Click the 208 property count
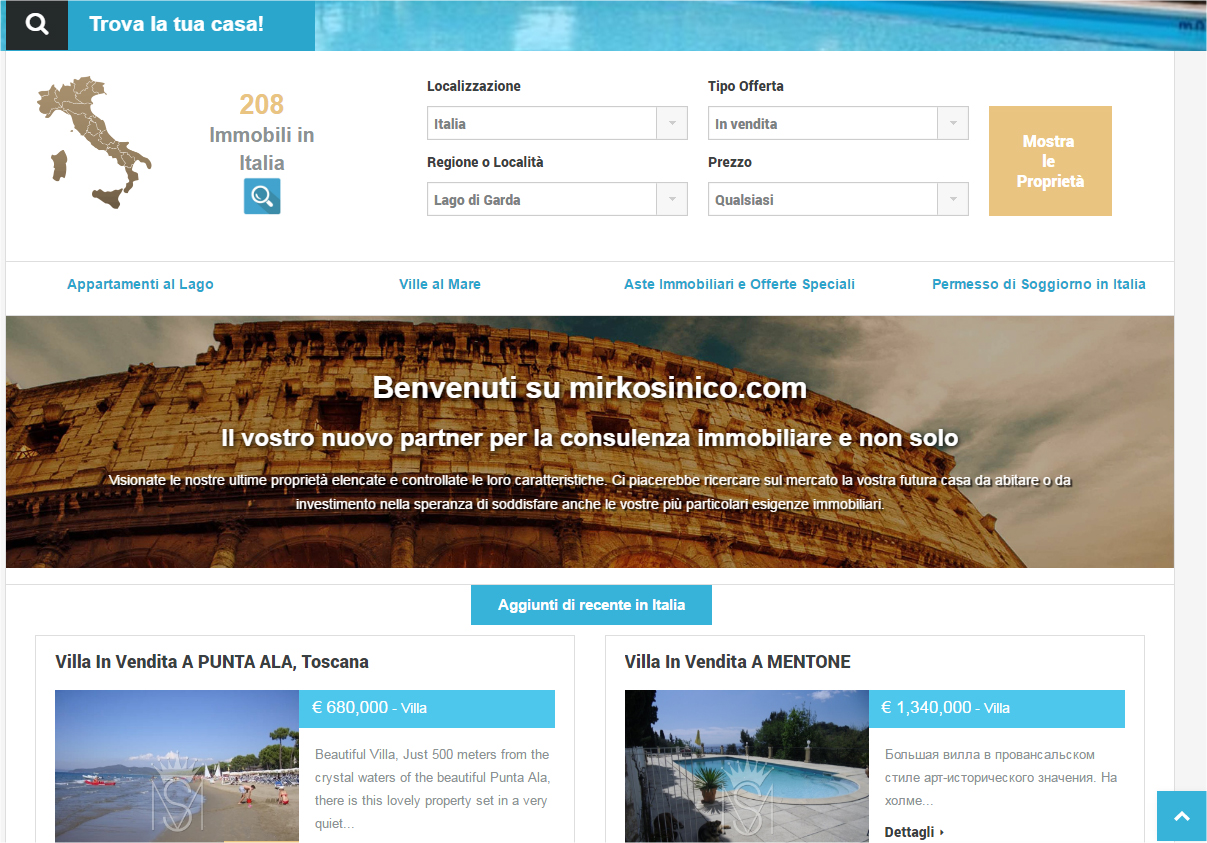Image resolution: width=1207 pixels, height=843 pixels. [262, 104]
